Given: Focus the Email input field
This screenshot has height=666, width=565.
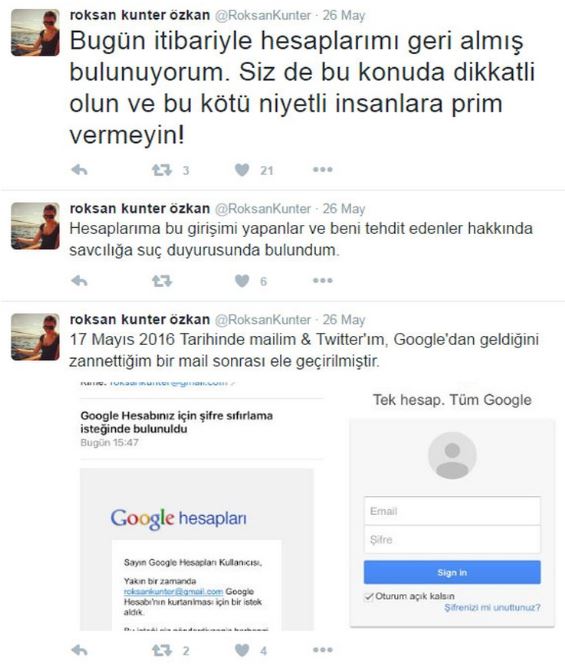Looking at the screenshot, I should pyautogui.click(x=452, y=511).
